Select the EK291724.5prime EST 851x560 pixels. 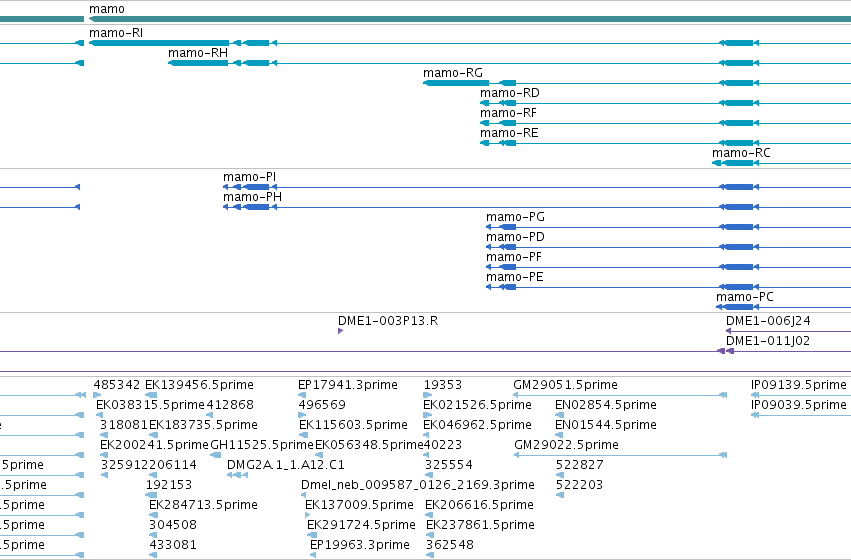point(361,525)
